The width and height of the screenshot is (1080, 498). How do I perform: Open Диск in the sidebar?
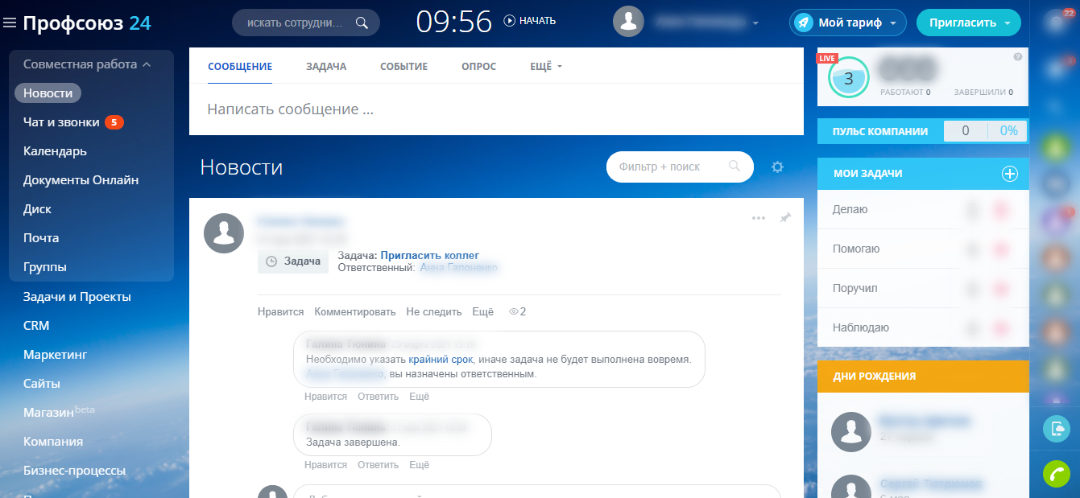(x=37, y=209)
